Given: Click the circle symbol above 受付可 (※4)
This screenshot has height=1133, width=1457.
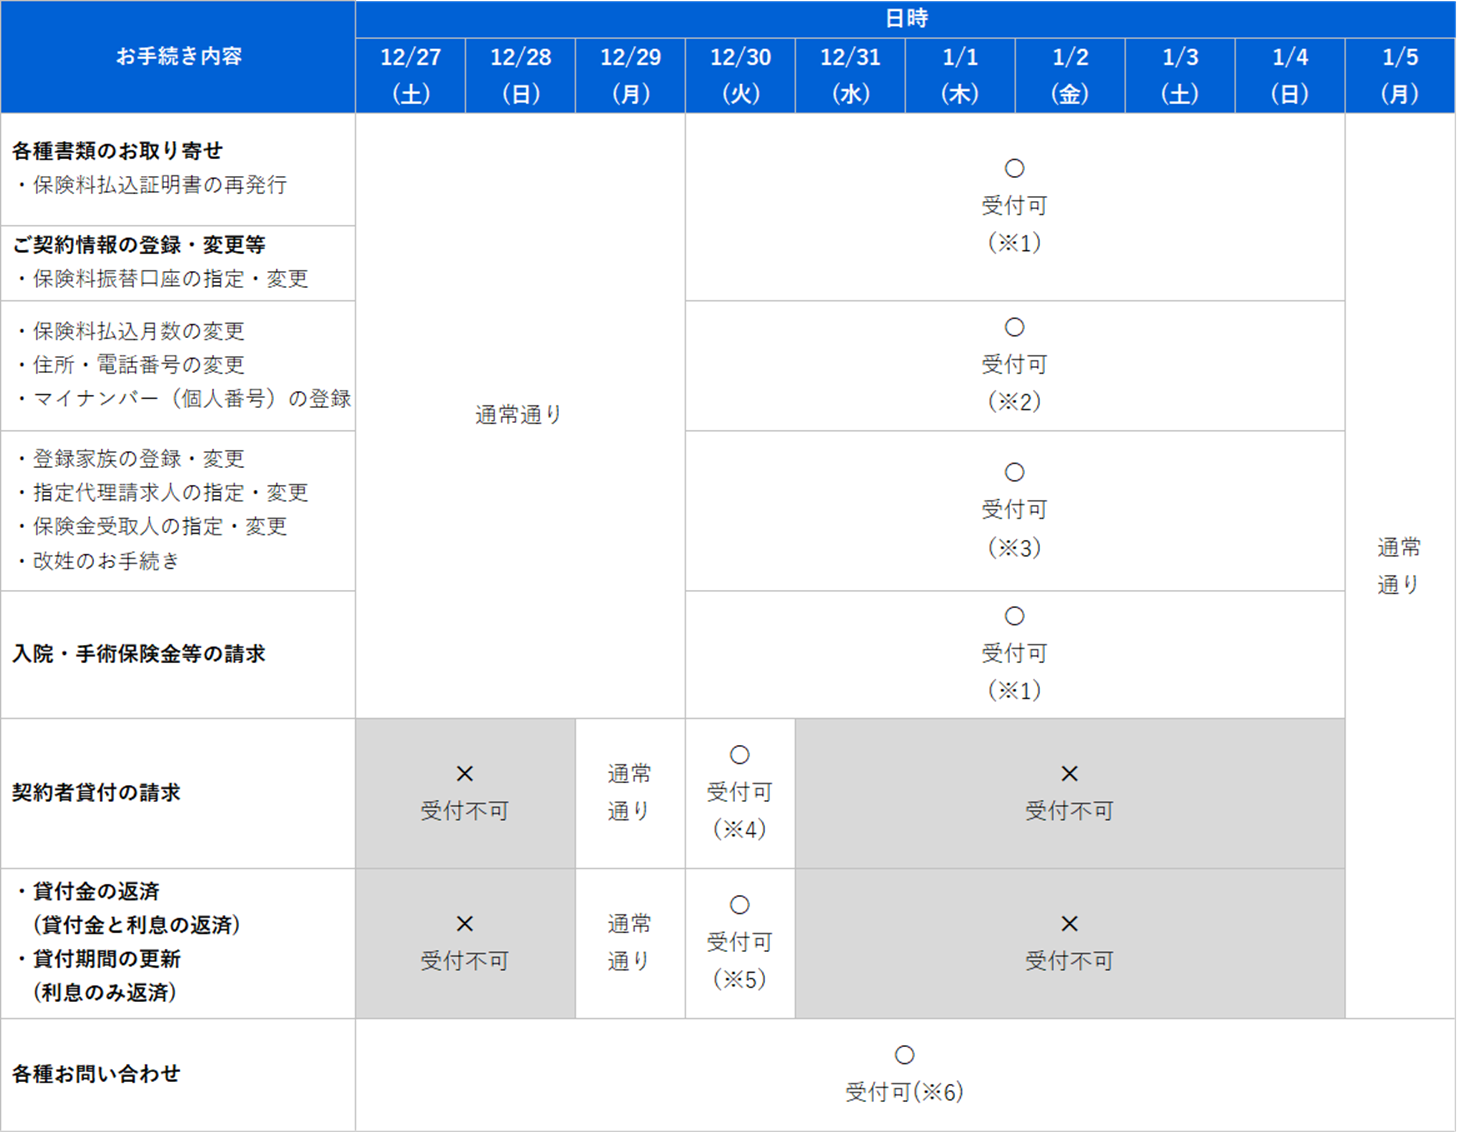Looking at the screenshot, I should [739, 754].
